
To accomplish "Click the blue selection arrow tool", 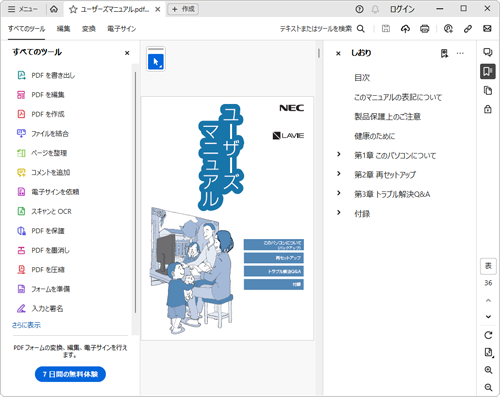I will click(x=156, y=62).
